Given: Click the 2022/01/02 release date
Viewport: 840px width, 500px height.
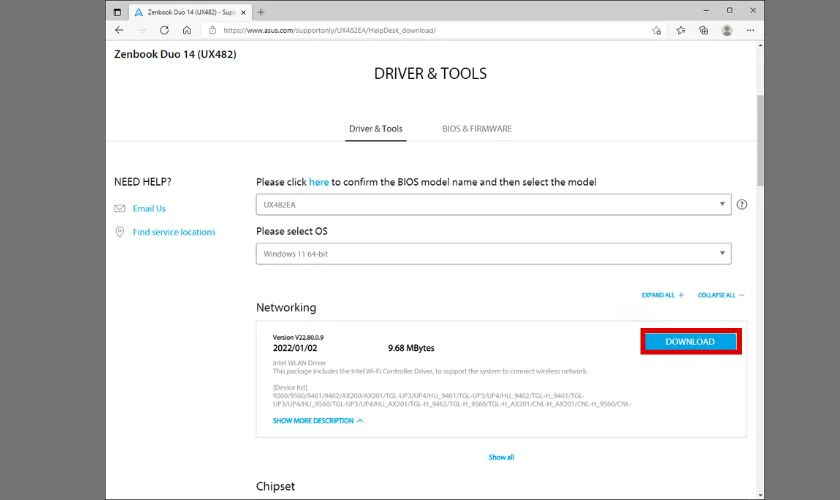Looking at the screenshot, I should tap(295, 348).
